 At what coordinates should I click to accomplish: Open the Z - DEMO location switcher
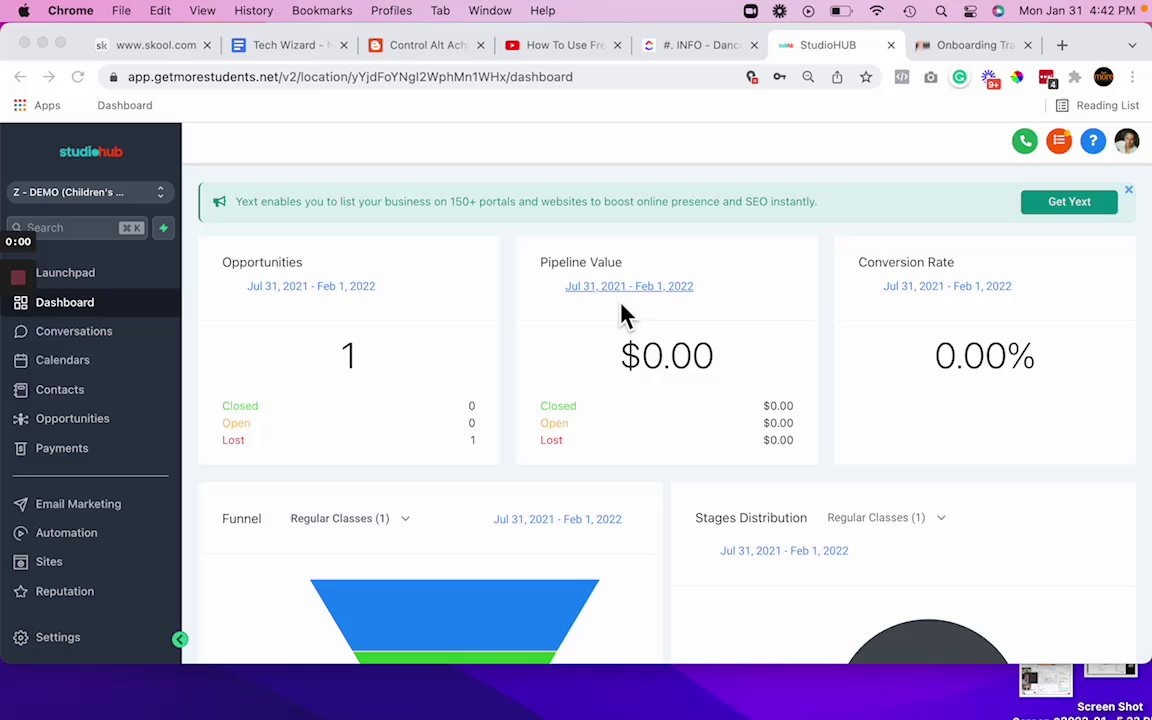tap(90, 192)
